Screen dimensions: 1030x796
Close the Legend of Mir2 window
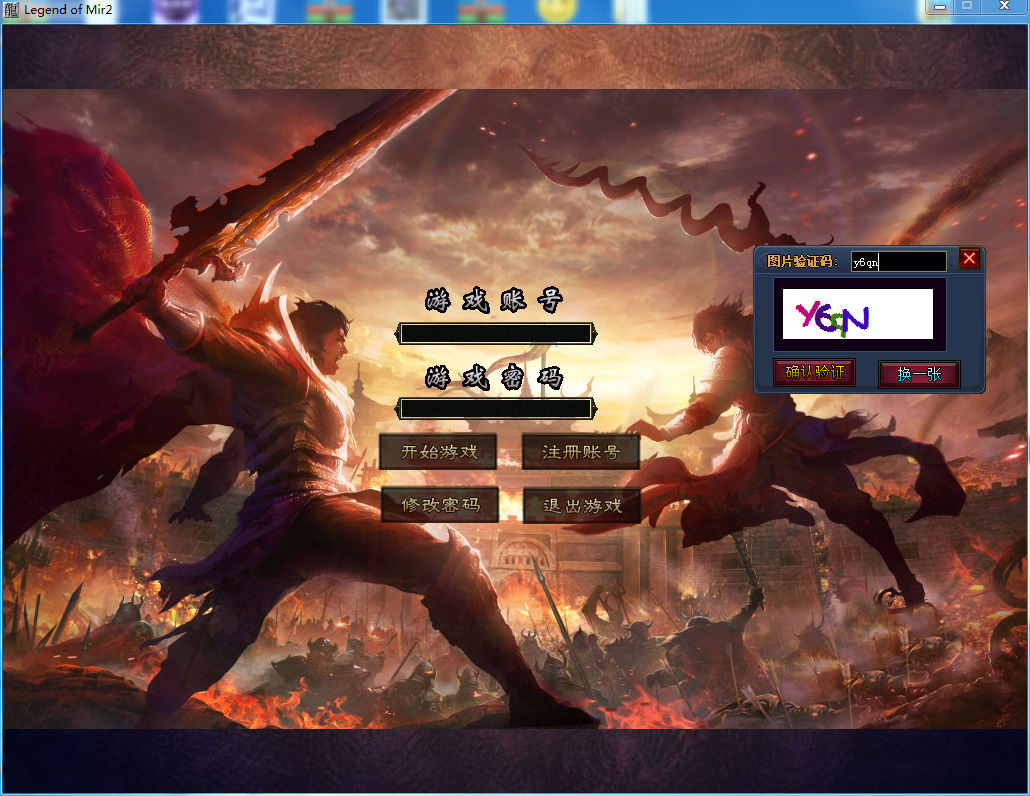[1004, 7]
